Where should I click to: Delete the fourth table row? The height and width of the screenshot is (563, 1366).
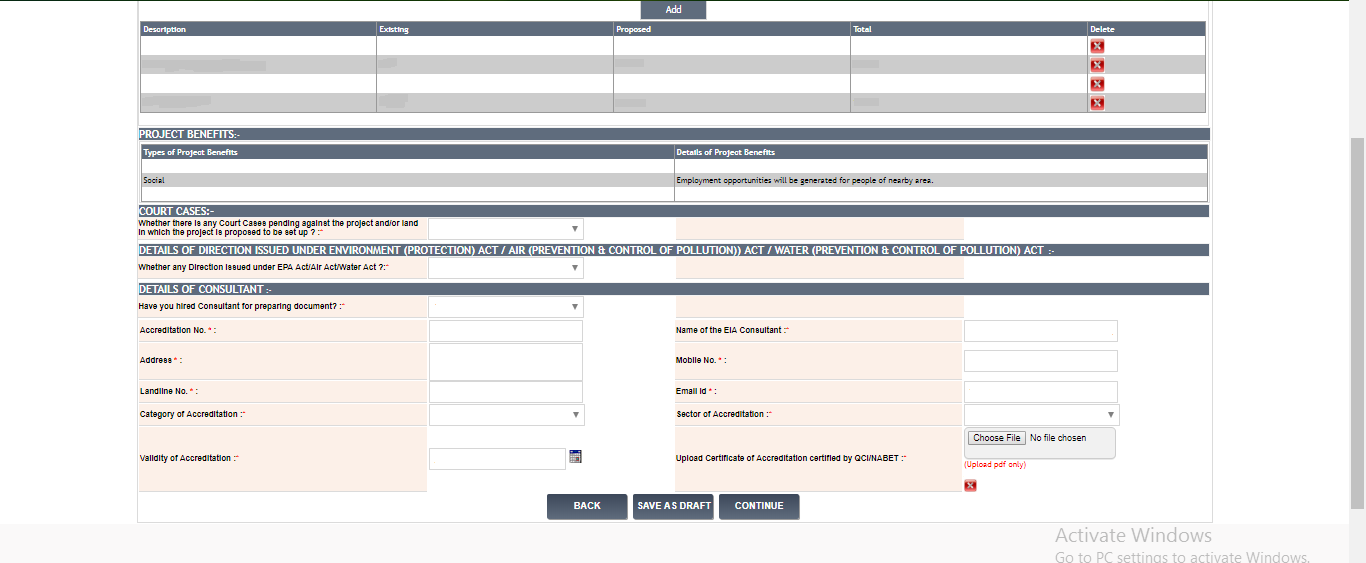[x=1097, y=103]
